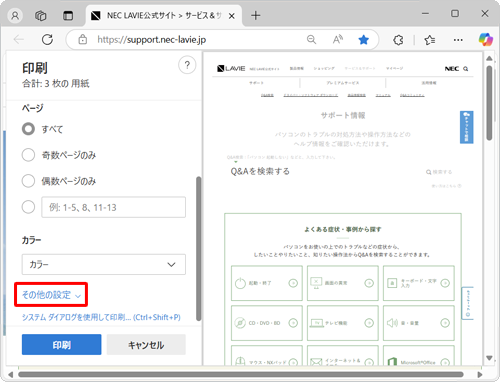500x382 pixels.
Task: Click the speaker sound category card
Action: tap(419, 323)
